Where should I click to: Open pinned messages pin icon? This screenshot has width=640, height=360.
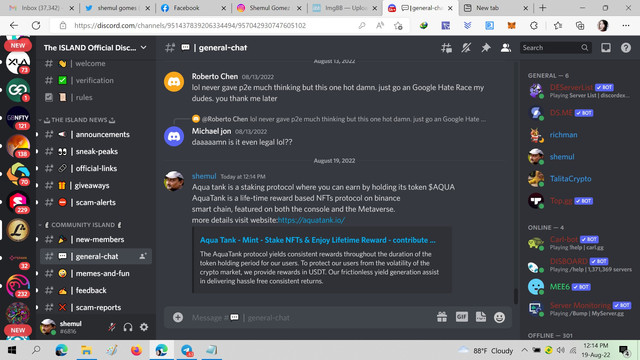pyautogui.click(x=486, y=48)
